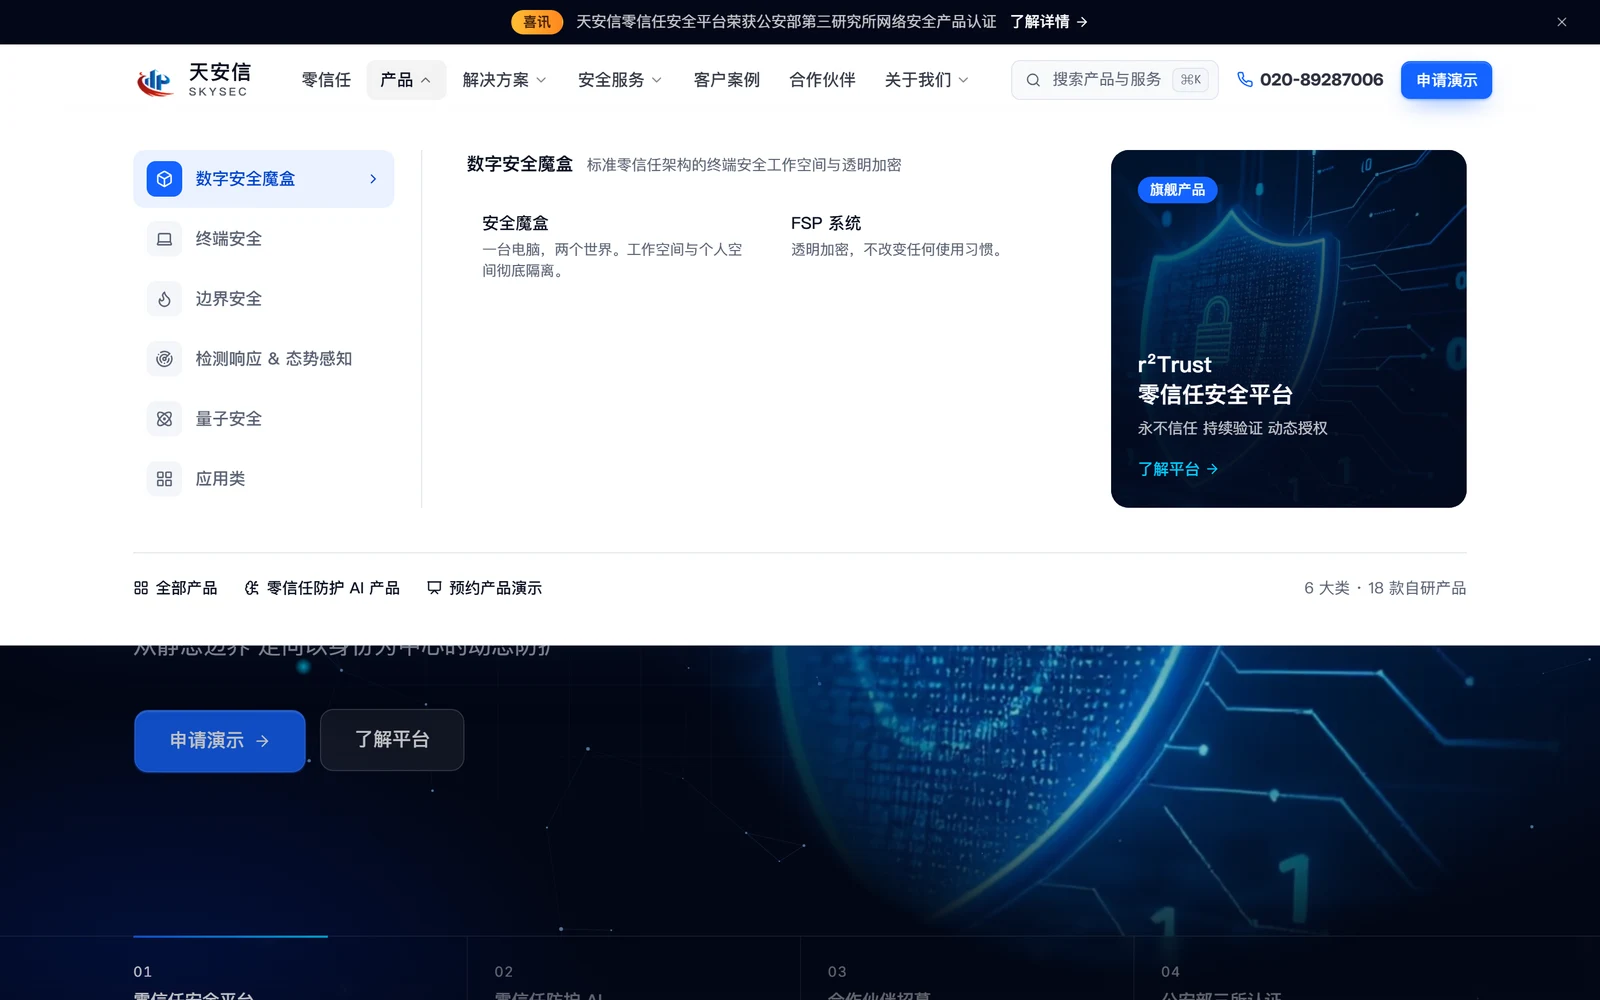Select the 04 carousel tab
Screen dimensions: 1600x1000
pyautogui.click(x=1300, y=968)
